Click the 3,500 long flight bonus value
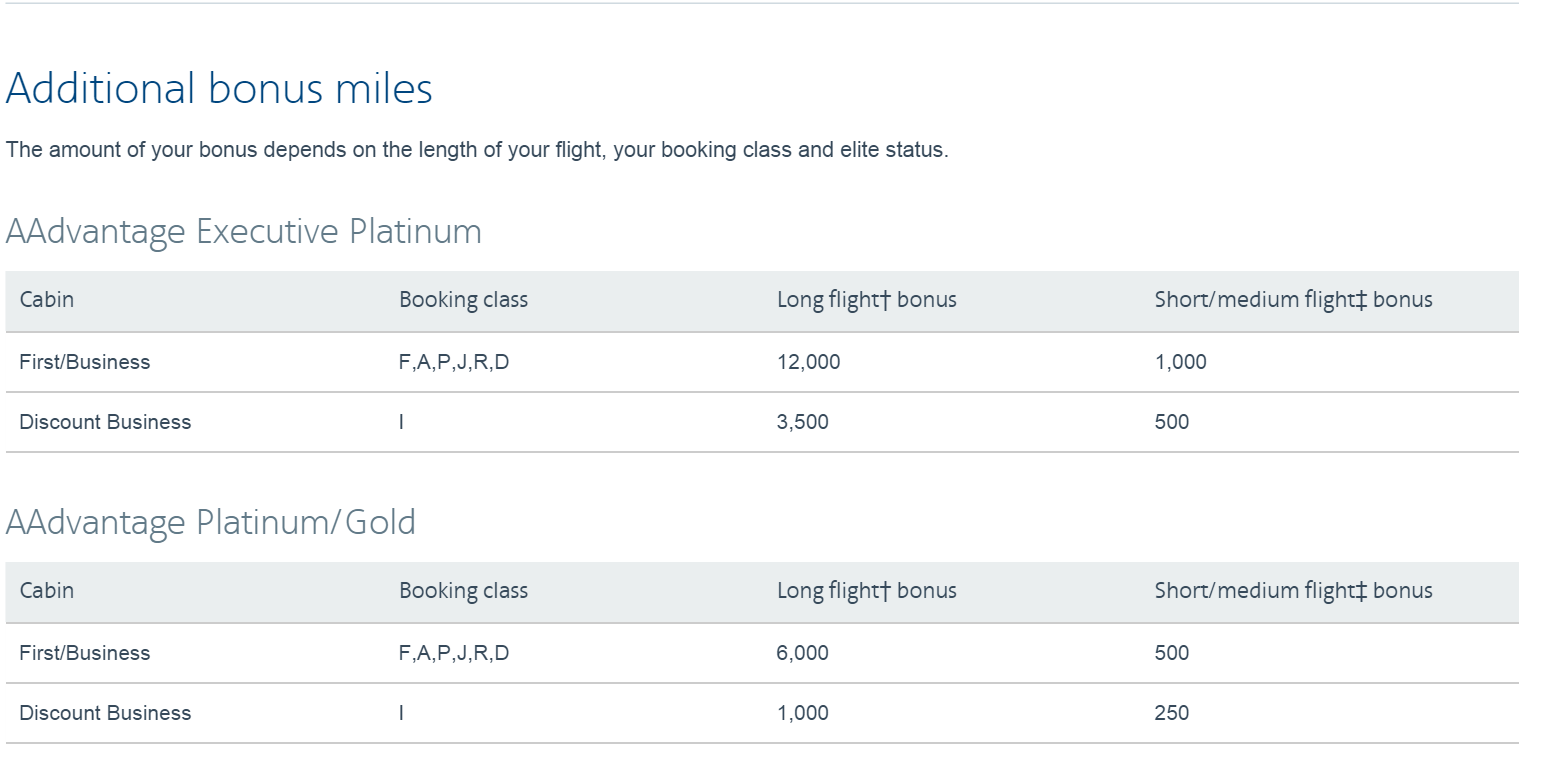This screenshot has width=1549, height=768. 802,422
